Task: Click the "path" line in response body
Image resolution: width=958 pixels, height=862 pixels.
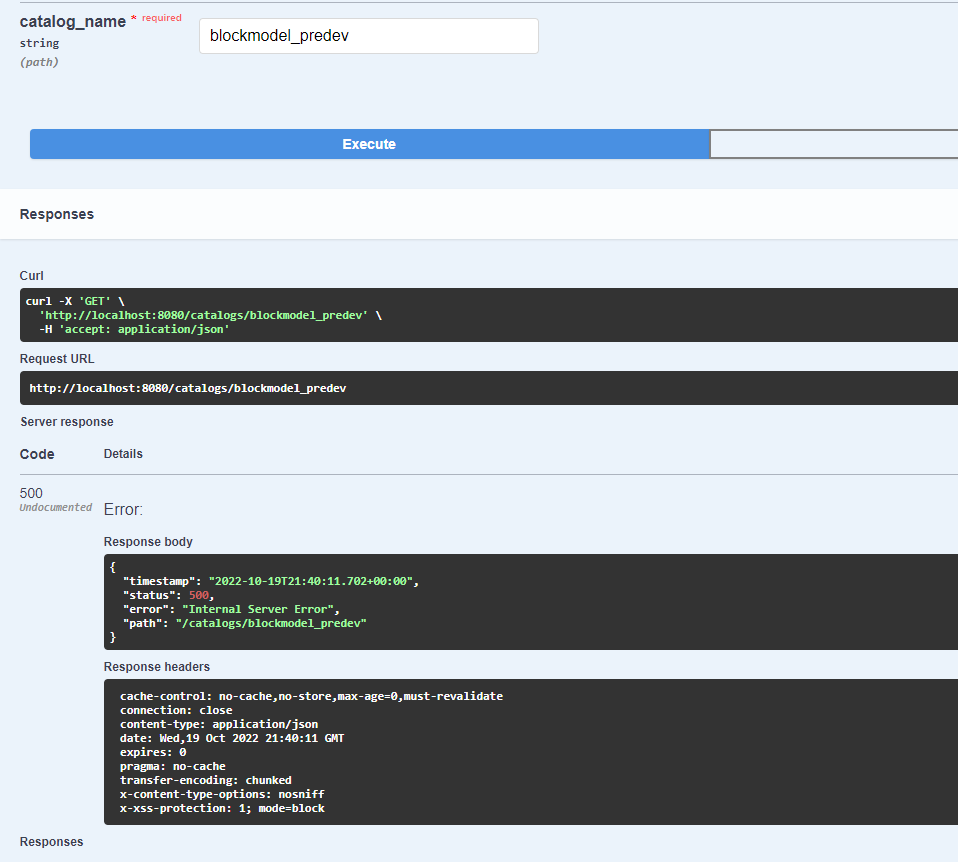Action: 244,623
